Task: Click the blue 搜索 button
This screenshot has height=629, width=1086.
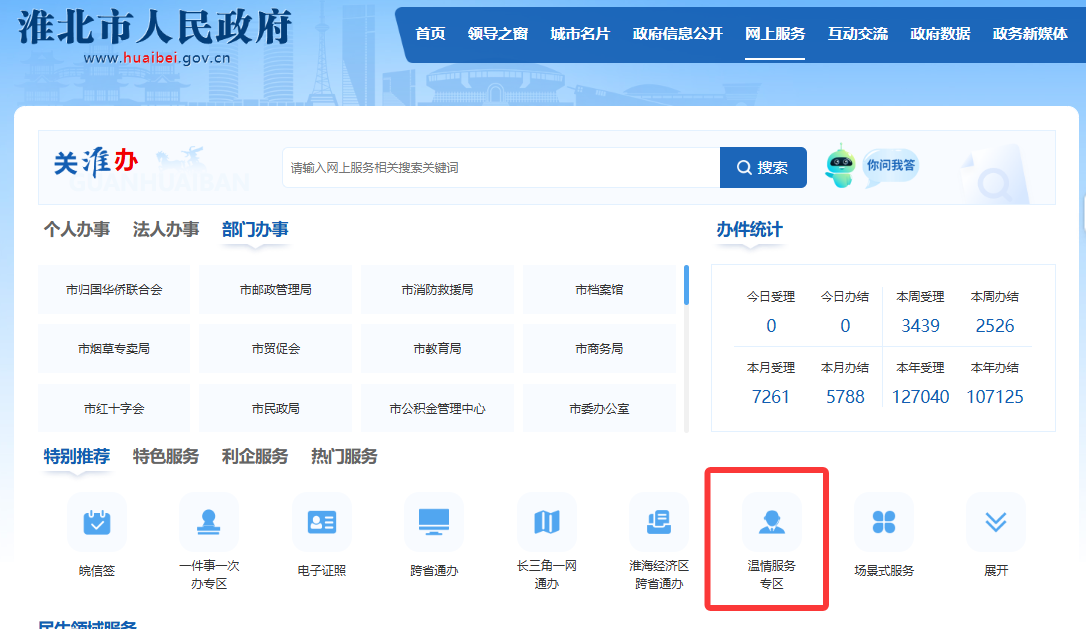Action: click(763, 168)
